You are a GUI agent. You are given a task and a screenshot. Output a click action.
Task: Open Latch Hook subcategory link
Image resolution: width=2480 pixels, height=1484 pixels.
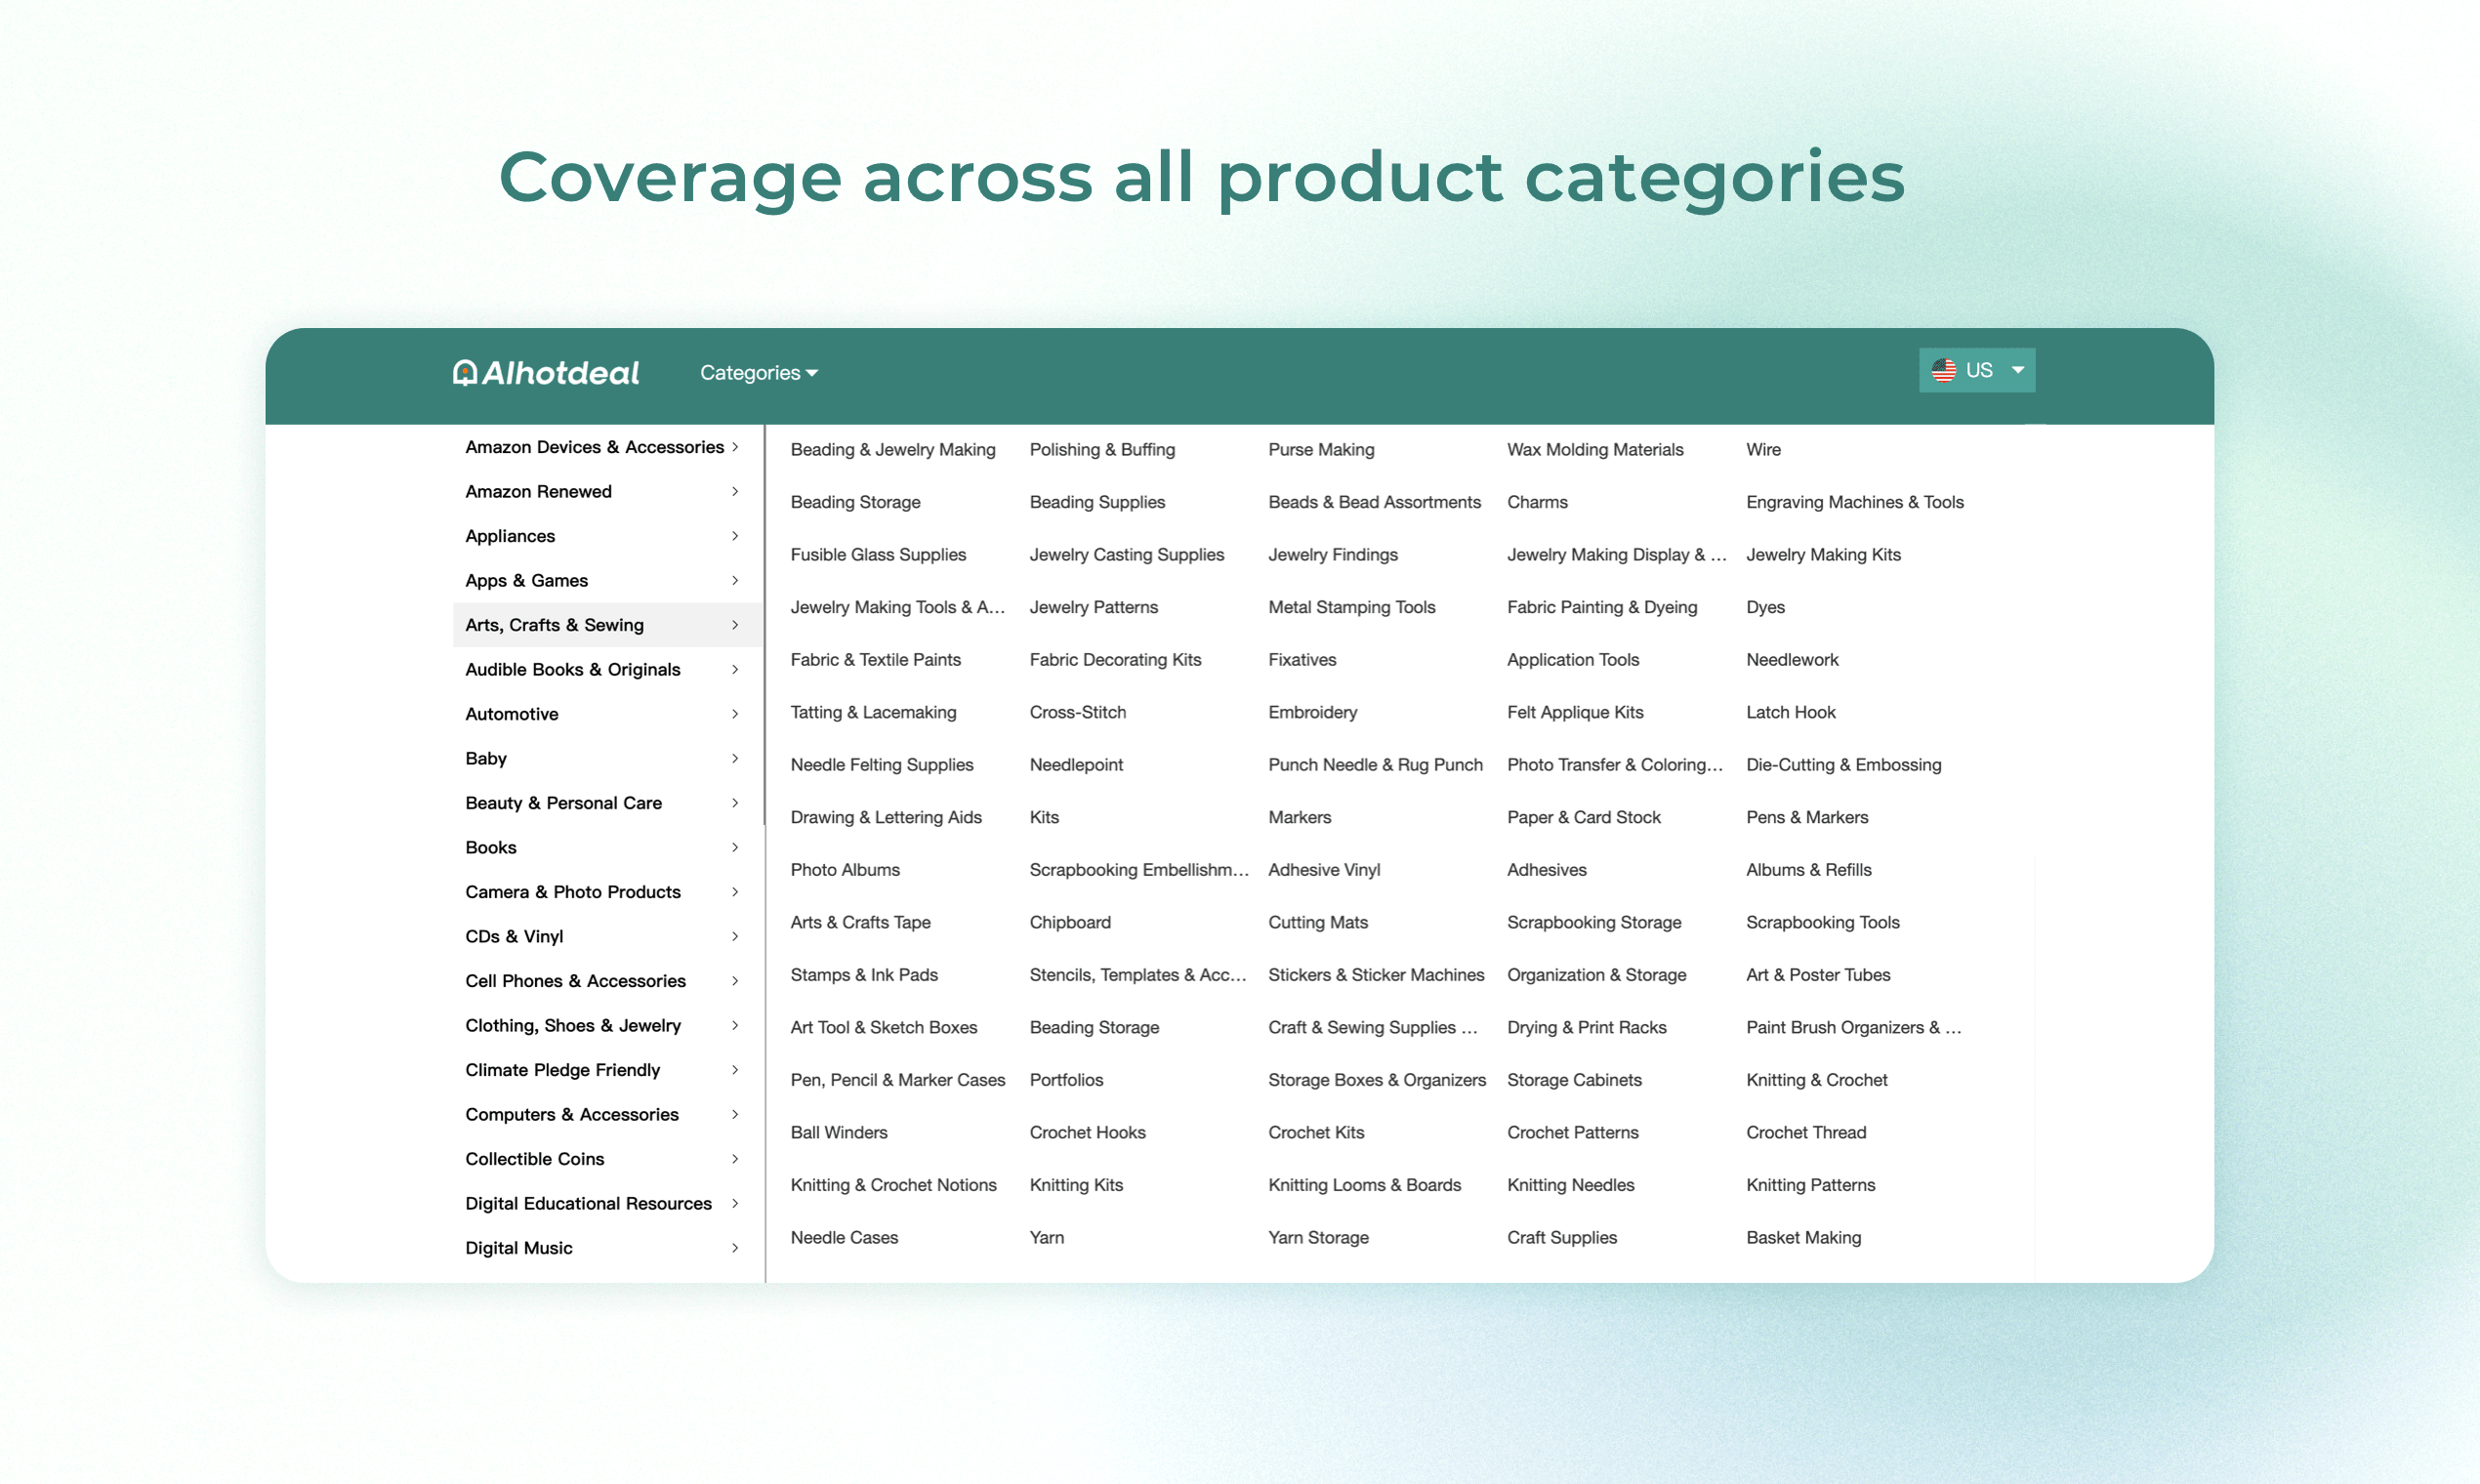(x=1790, y=712)
